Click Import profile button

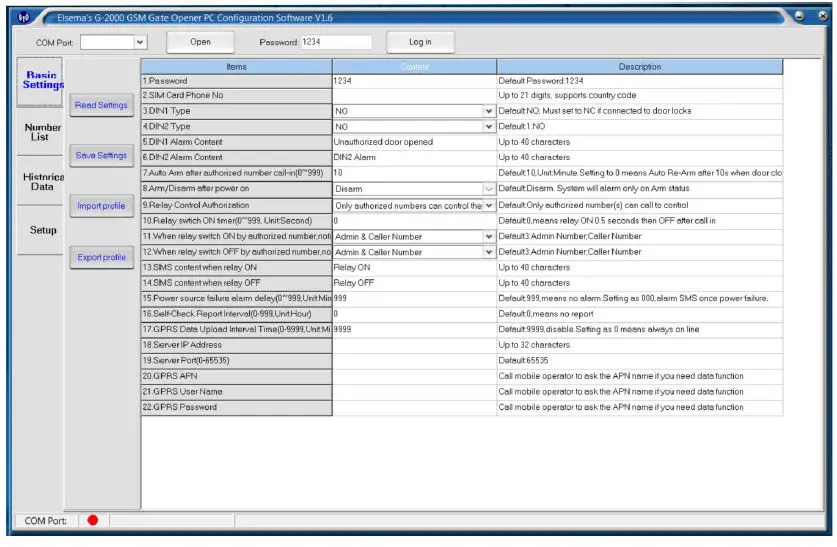(101, 206)
